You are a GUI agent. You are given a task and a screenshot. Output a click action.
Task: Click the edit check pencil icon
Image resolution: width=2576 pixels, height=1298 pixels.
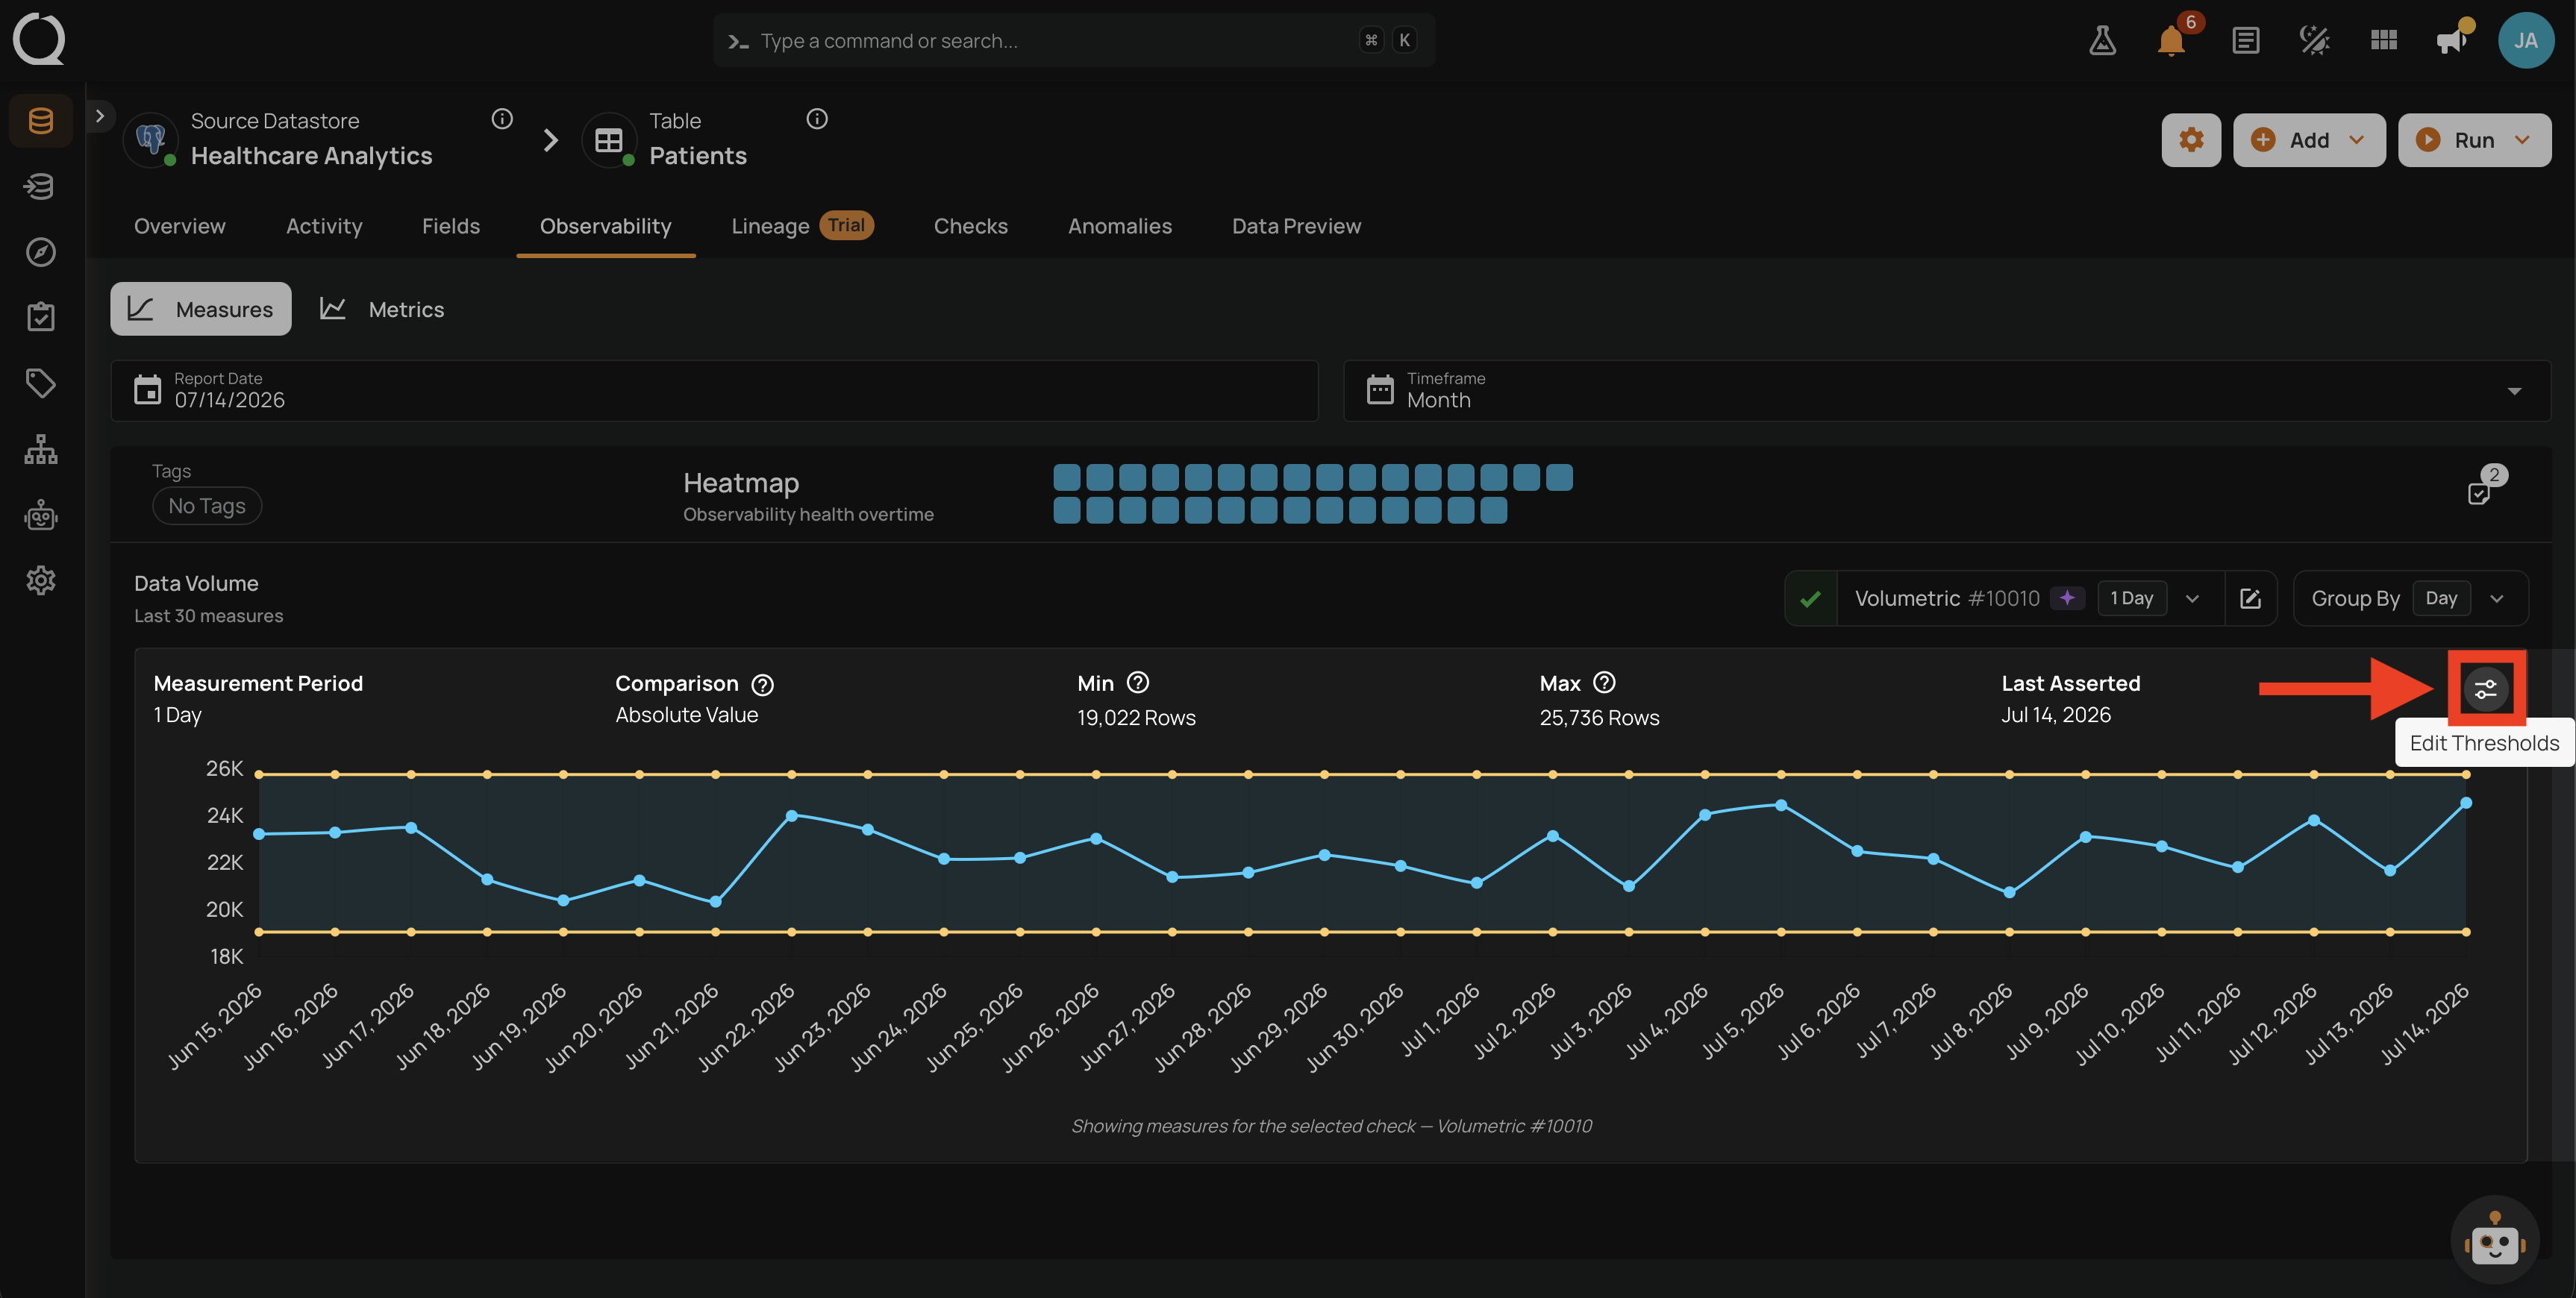2250,598
